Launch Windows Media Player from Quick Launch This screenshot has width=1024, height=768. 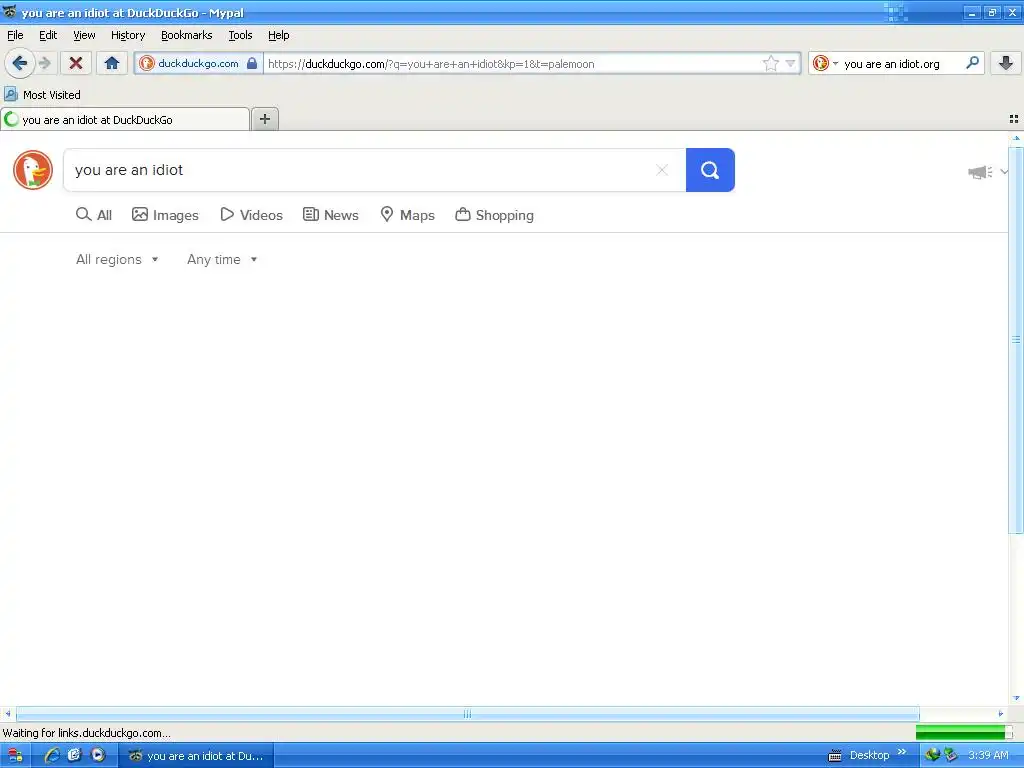click(x=98, y=755)
